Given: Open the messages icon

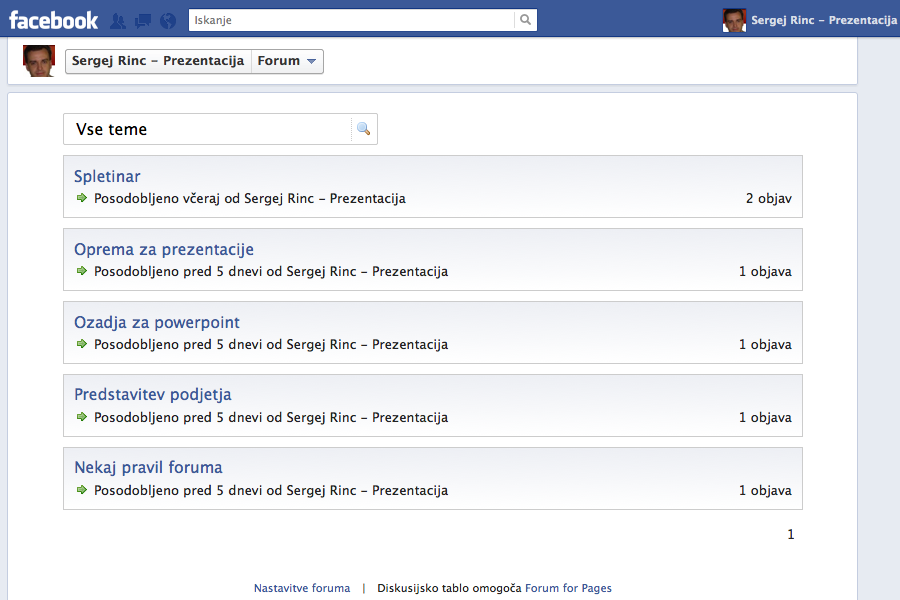Looking at the screenshot, I should pyautogui.click(x=142, y=20).
